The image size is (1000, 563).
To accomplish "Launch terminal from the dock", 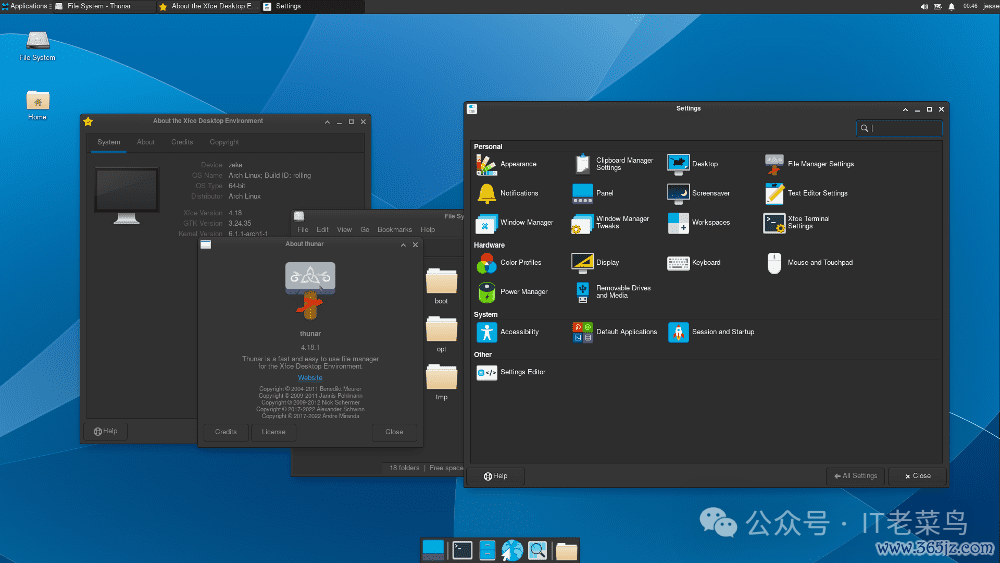I will [x=462, y=550].
